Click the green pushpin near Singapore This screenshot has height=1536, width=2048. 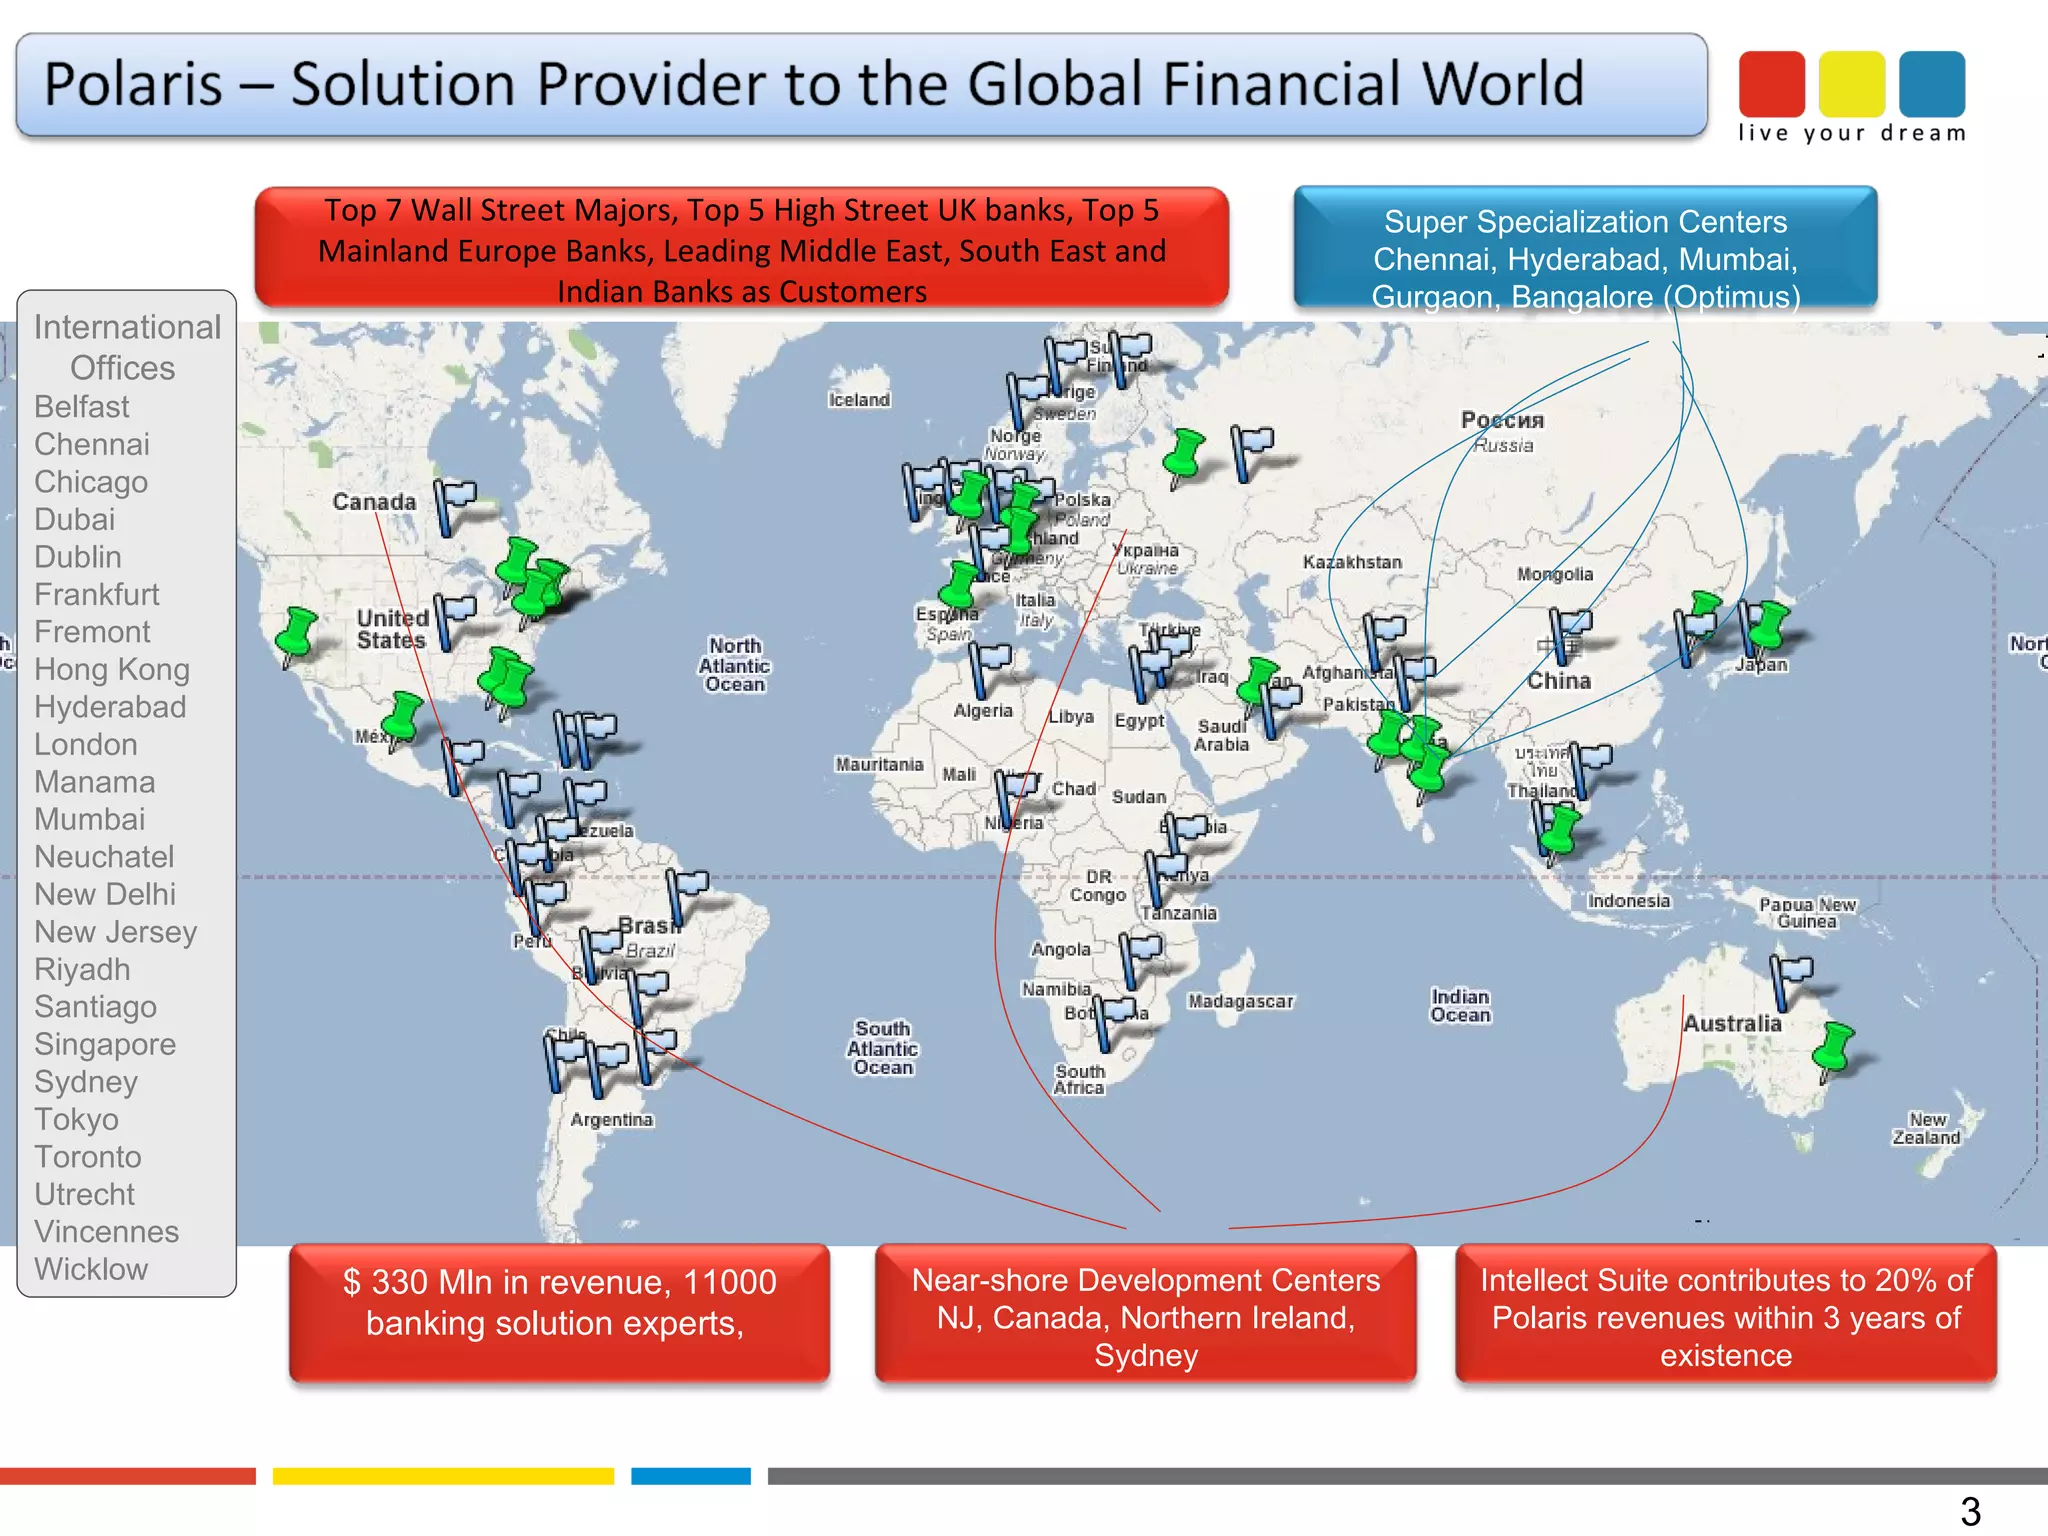1560,834
